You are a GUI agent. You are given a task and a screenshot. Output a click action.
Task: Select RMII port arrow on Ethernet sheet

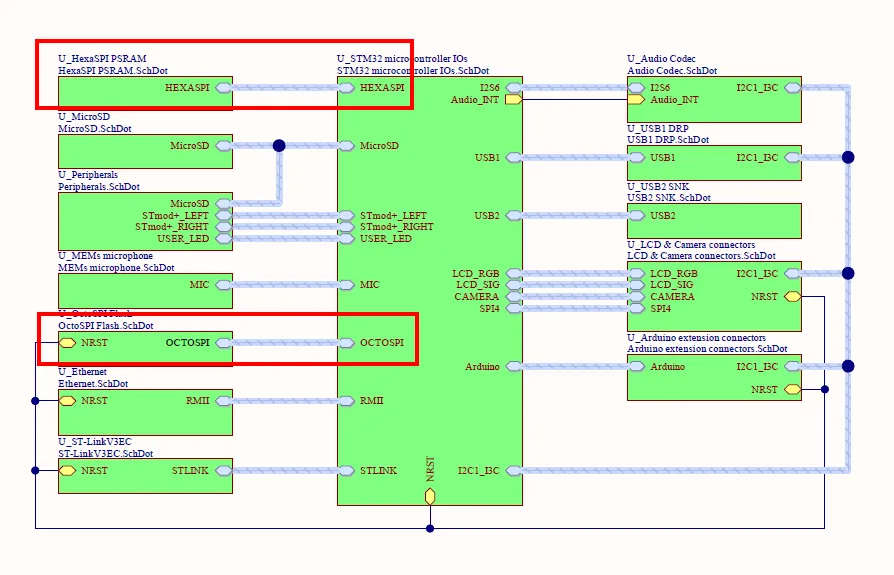coord(224,401)
